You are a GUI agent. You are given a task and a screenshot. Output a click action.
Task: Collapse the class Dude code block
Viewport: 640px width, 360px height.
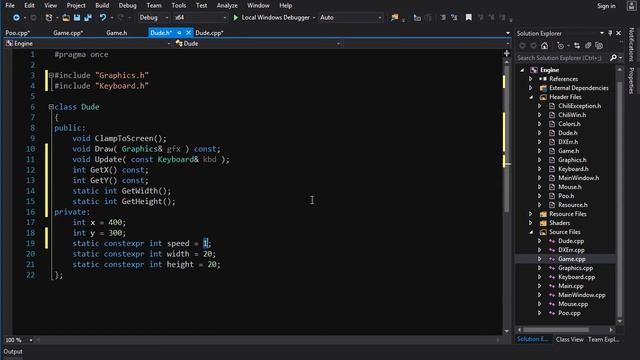click(x=51, y=107)
